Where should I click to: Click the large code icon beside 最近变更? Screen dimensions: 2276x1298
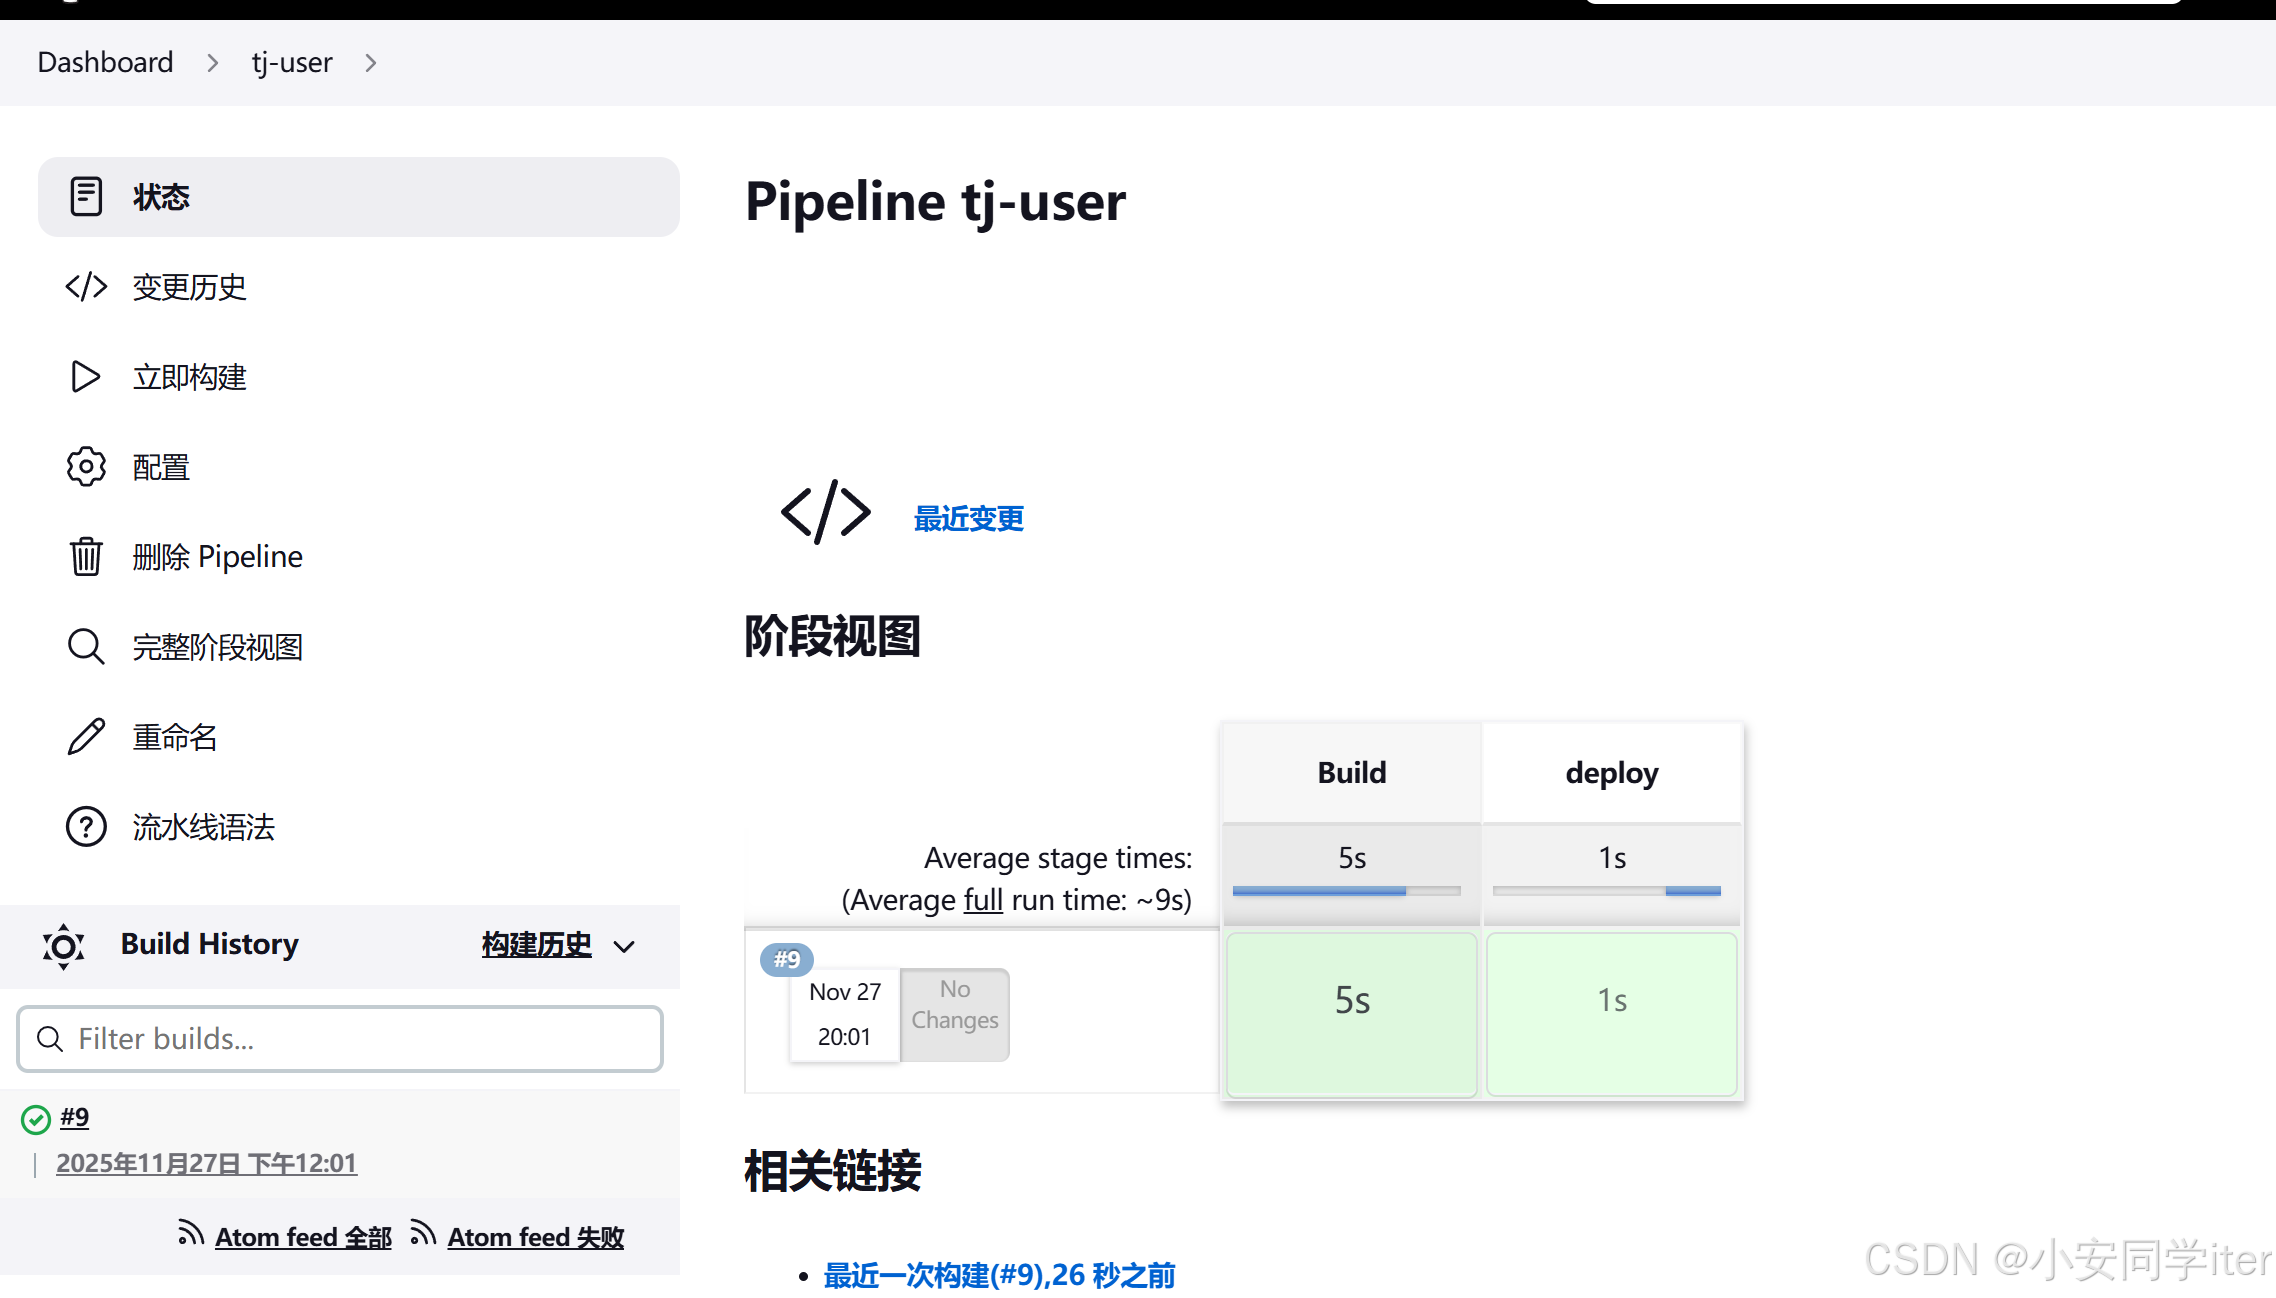click(825, 512)
